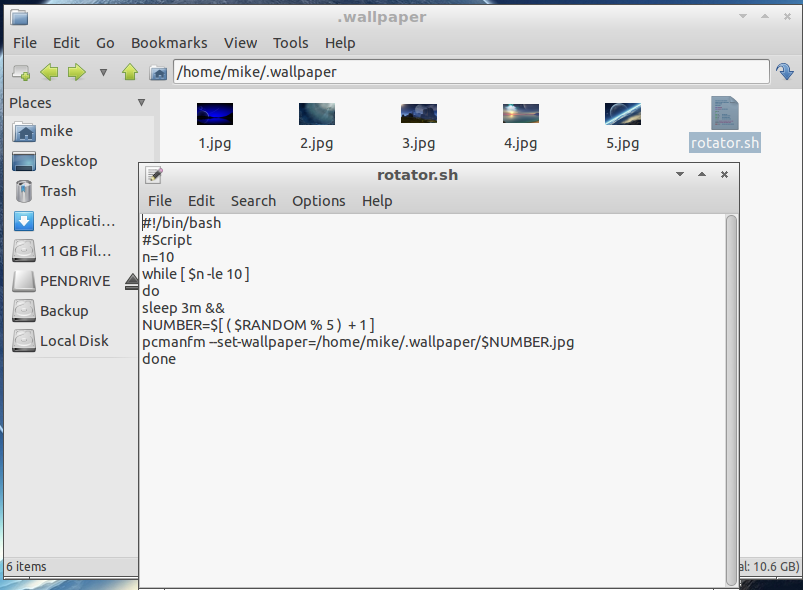Click the "6 items" status bar text
Viewport: 803px width, 590px height.
coord(26,566)
